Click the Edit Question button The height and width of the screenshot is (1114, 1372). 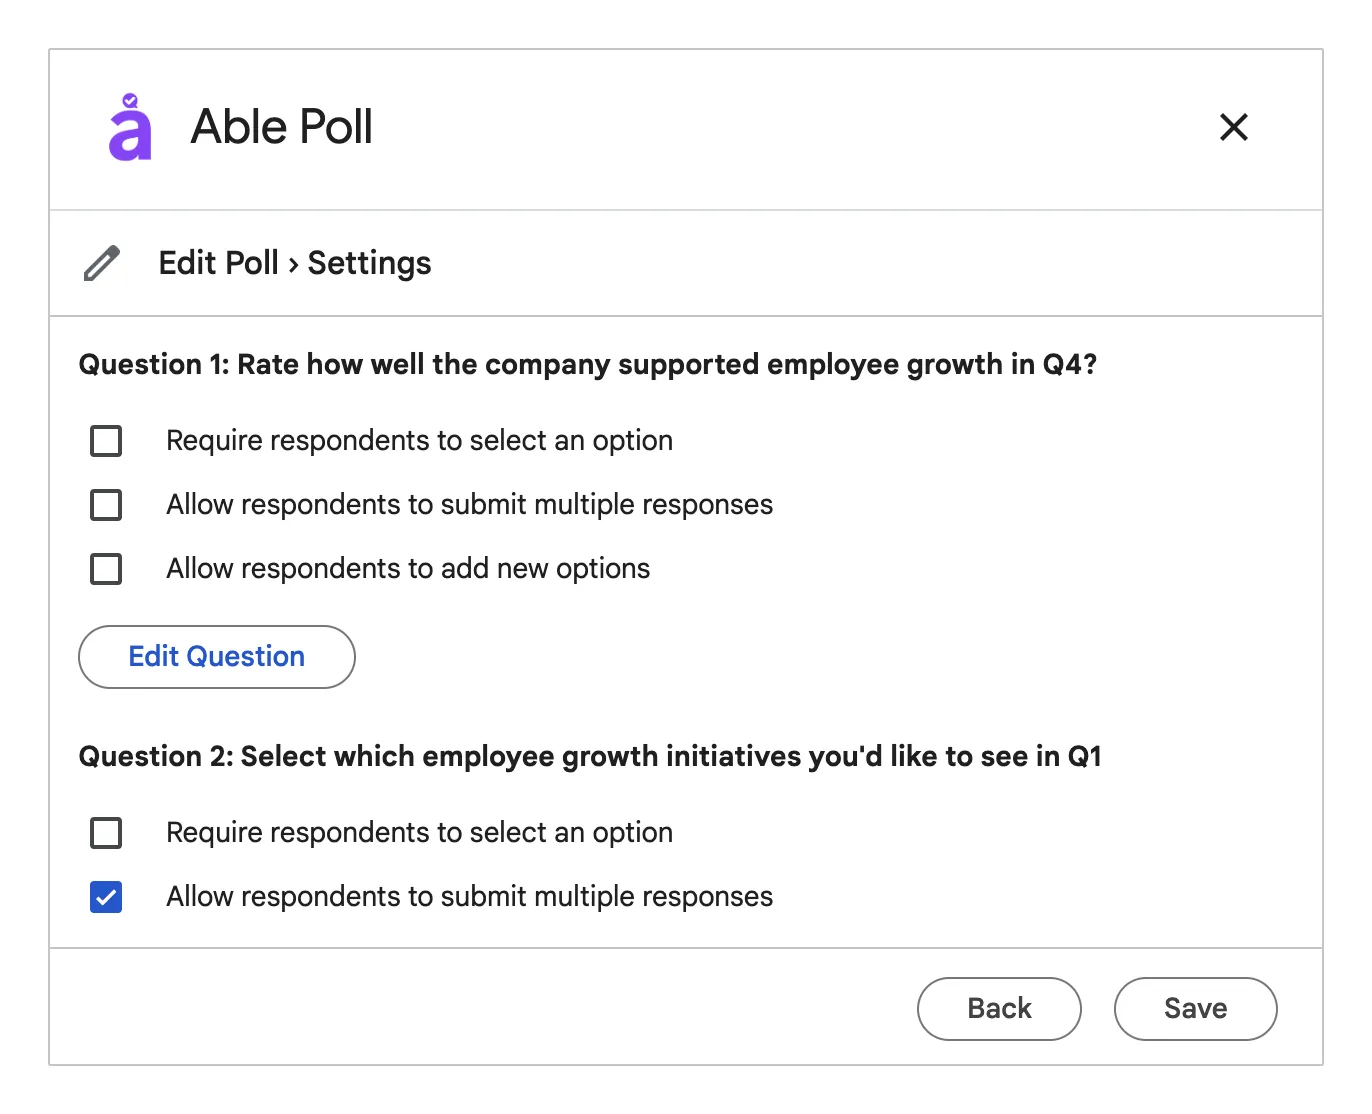click(216, 656)
